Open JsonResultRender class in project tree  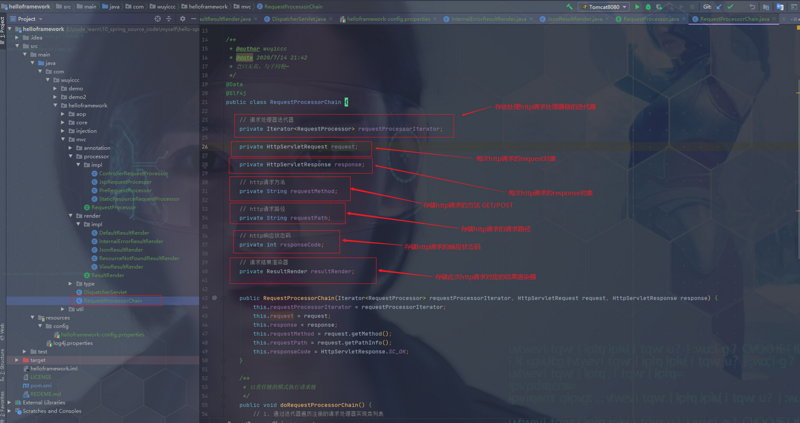(120, 250)
